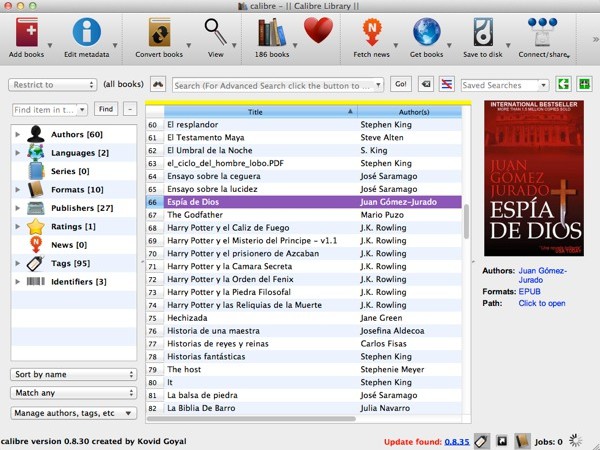600x450 pixels.
Task: Click the Find button
Action: coord(106,109)
